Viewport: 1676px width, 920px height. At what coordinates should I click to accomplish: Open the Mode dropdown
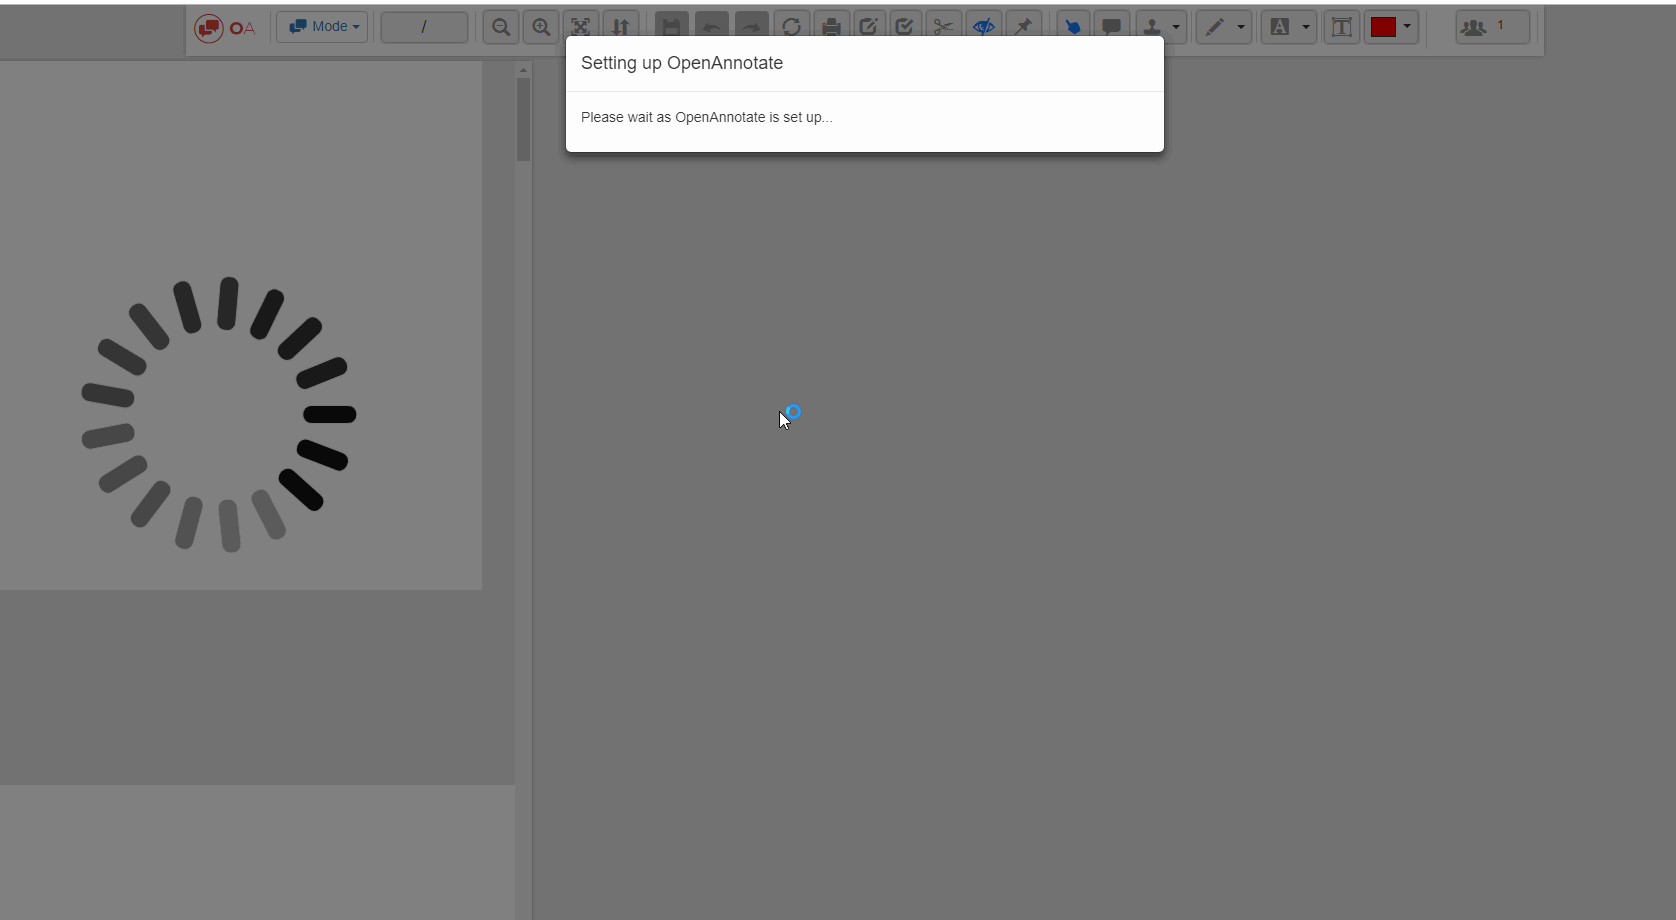[x=322, y=27]
